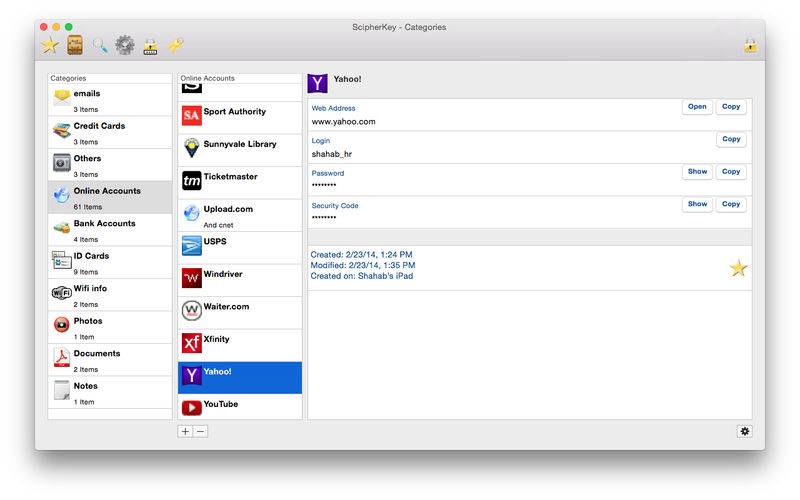Click the Security Code masked value

pos(324,218)
